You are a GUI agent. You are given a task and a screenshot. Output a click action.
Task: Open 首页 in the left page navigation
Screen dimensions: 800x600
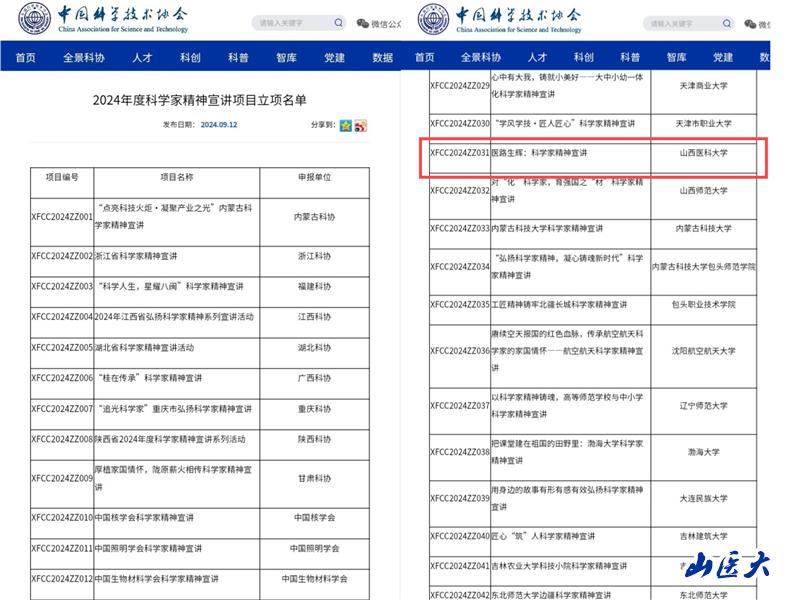pyautogui.click(x=25, y=58)
